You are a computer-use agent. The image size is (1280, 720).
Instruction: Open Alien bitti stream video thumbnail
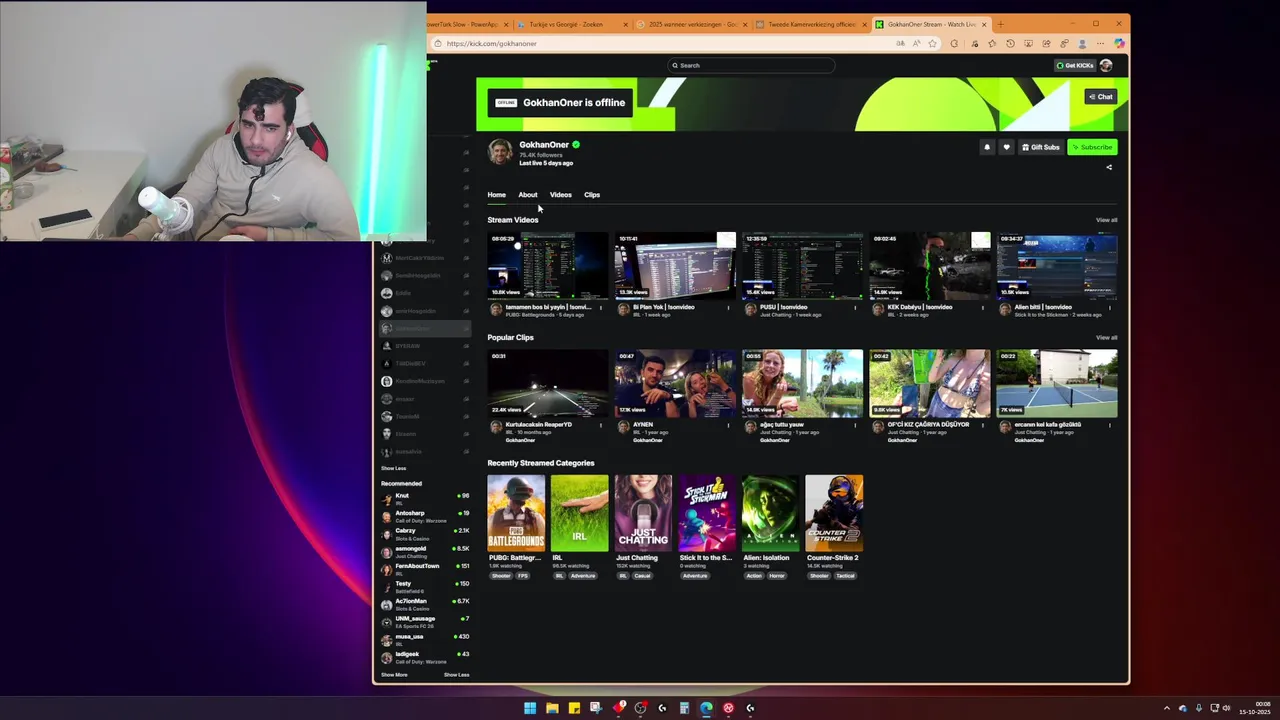tap(1056, 265)
